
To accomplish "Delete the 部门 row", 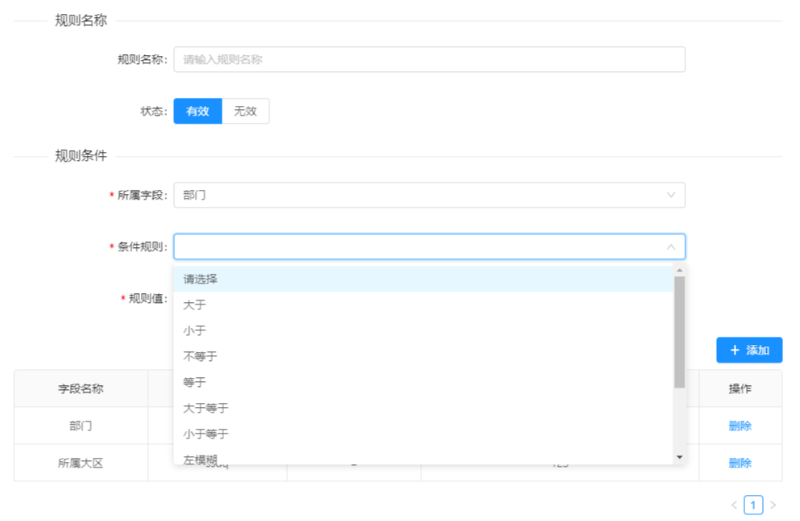I will tap(740, 426).
